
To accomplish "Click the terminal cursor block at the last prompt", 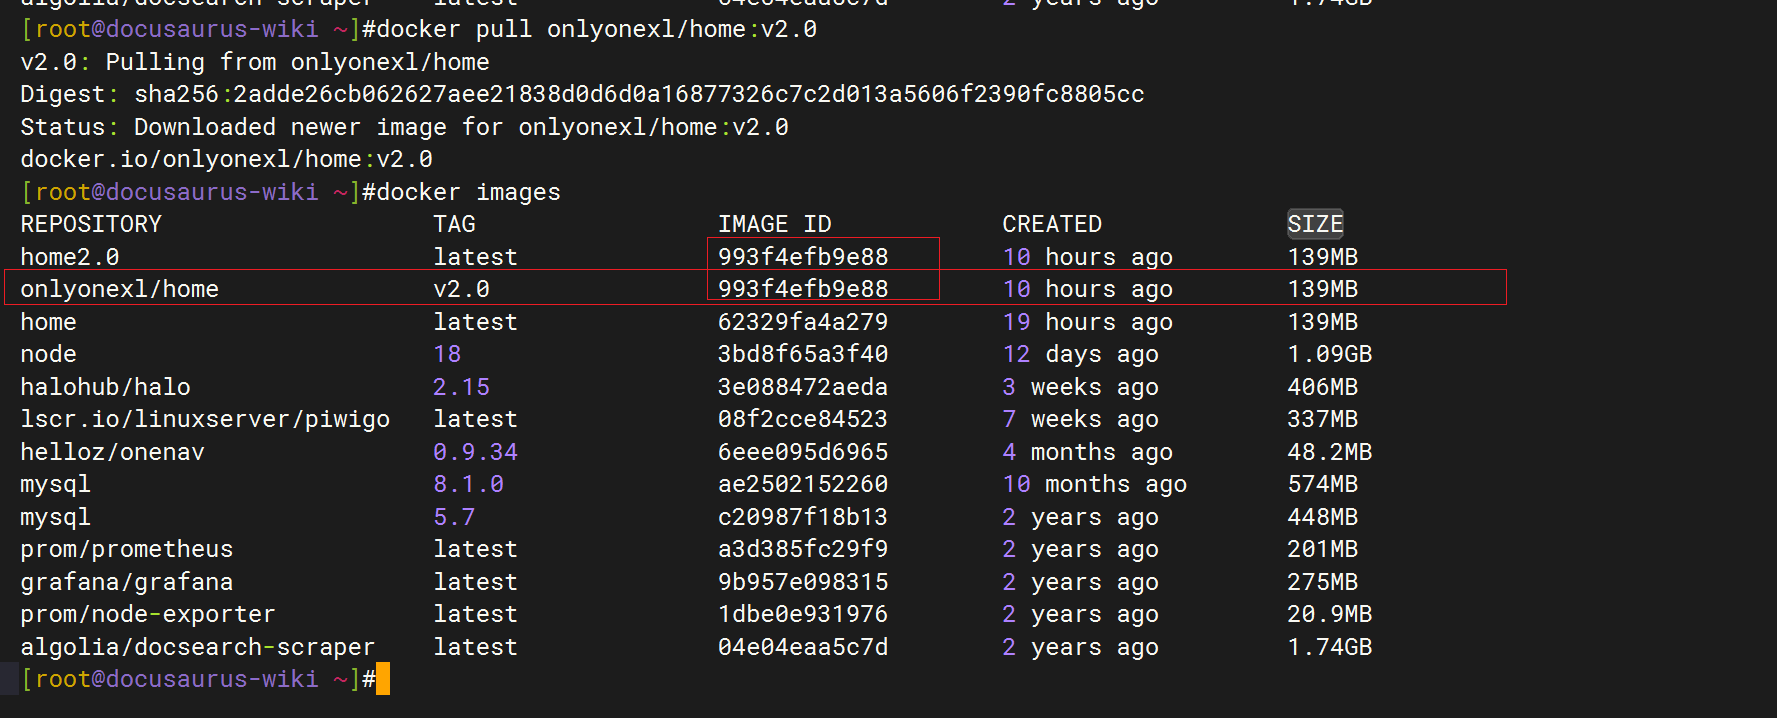I will pos(383,679).
